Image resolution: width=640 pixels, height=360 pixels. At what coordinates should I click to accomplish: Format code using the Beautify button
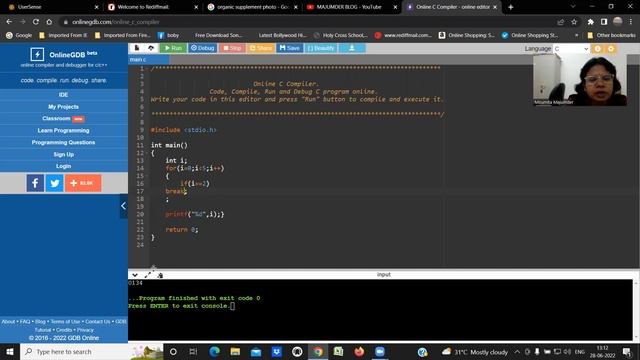coord(321,48)
